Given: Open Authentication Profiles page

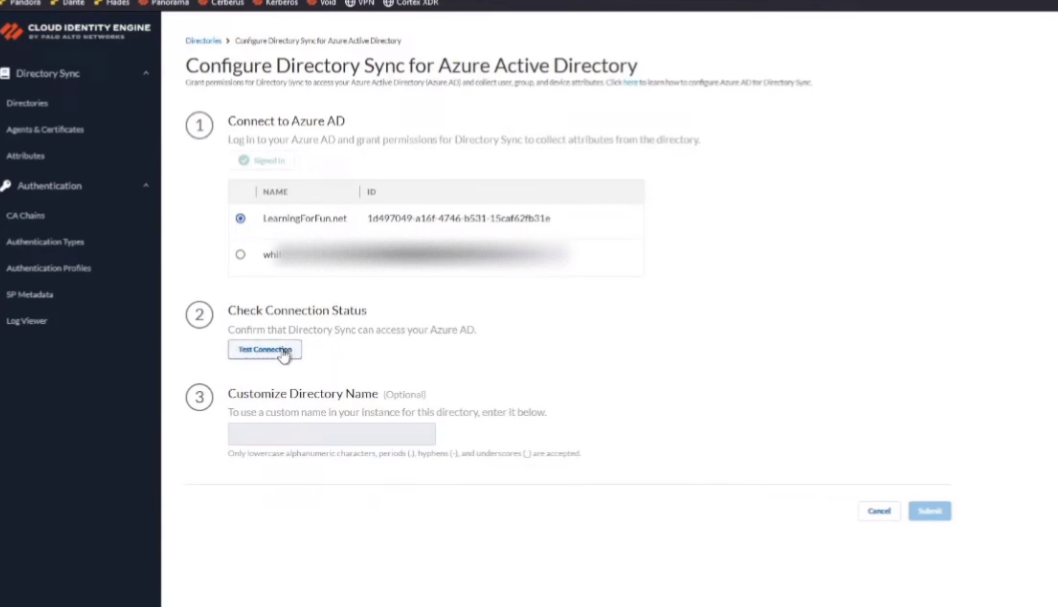Looking at the screenshot, I should tap(49, 268).
